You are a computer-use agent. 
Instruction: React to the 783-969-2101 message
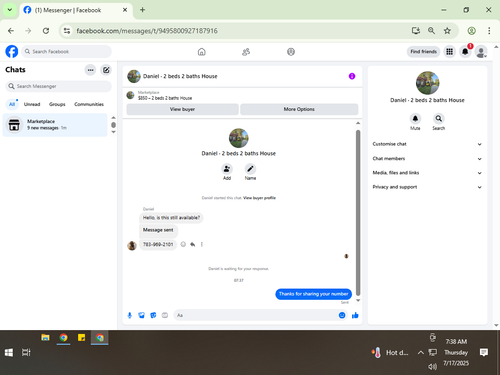[183, 244]
